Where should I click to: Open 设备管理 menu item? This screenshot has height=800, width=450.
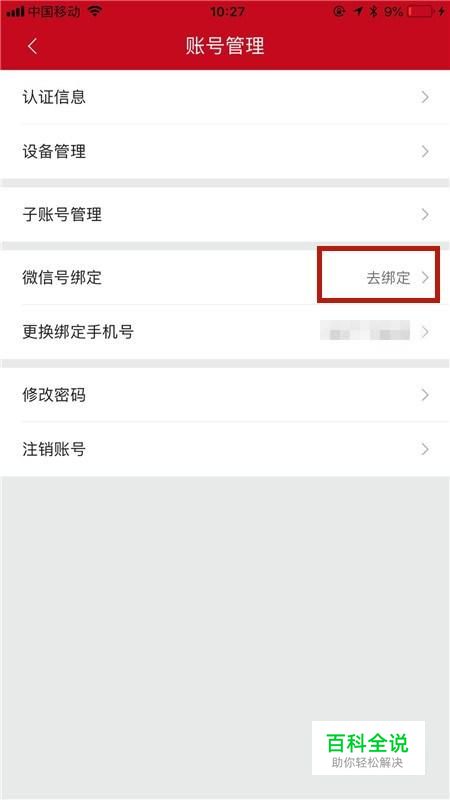point(225,152)
